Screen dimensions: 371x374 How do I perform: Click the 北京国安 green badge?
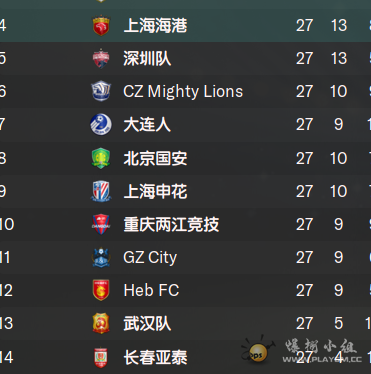click(x=101, y=158)
